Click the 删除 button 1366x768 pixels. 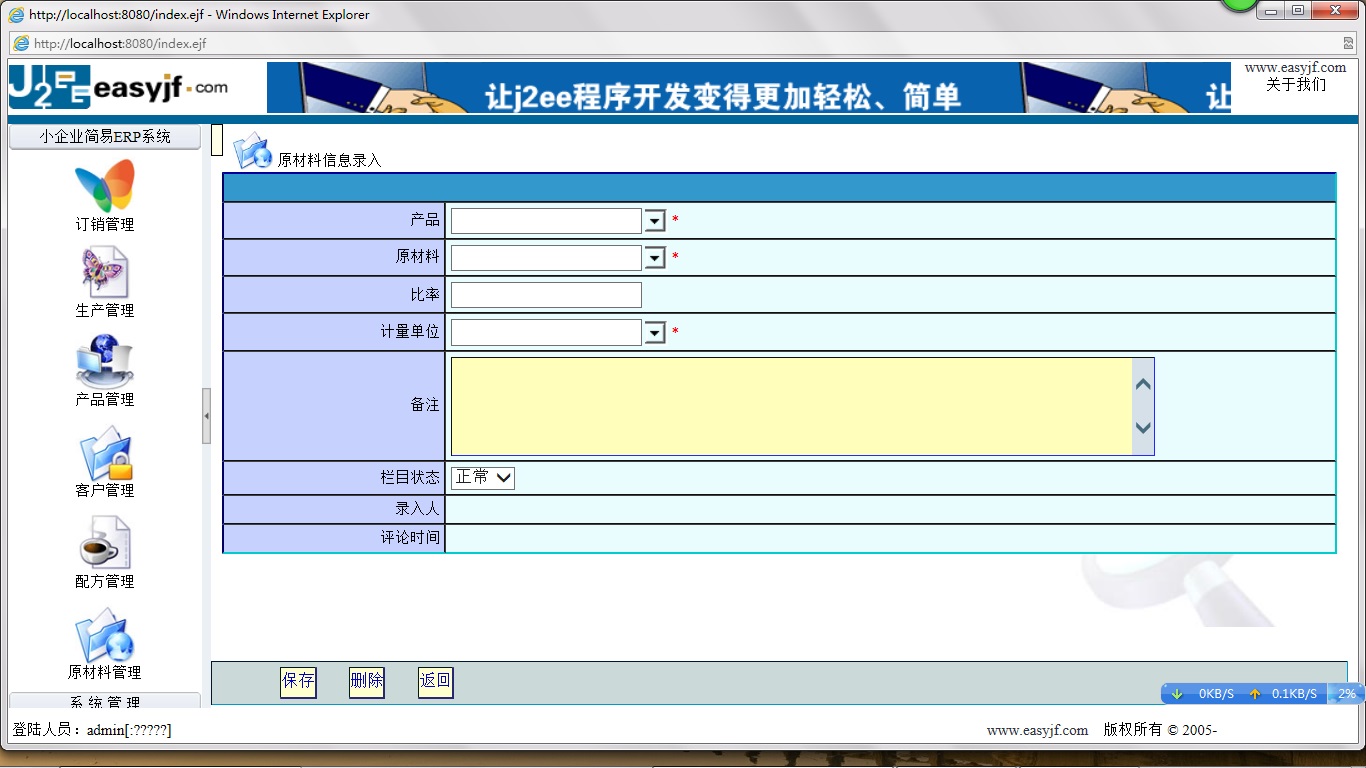(367, 682)
